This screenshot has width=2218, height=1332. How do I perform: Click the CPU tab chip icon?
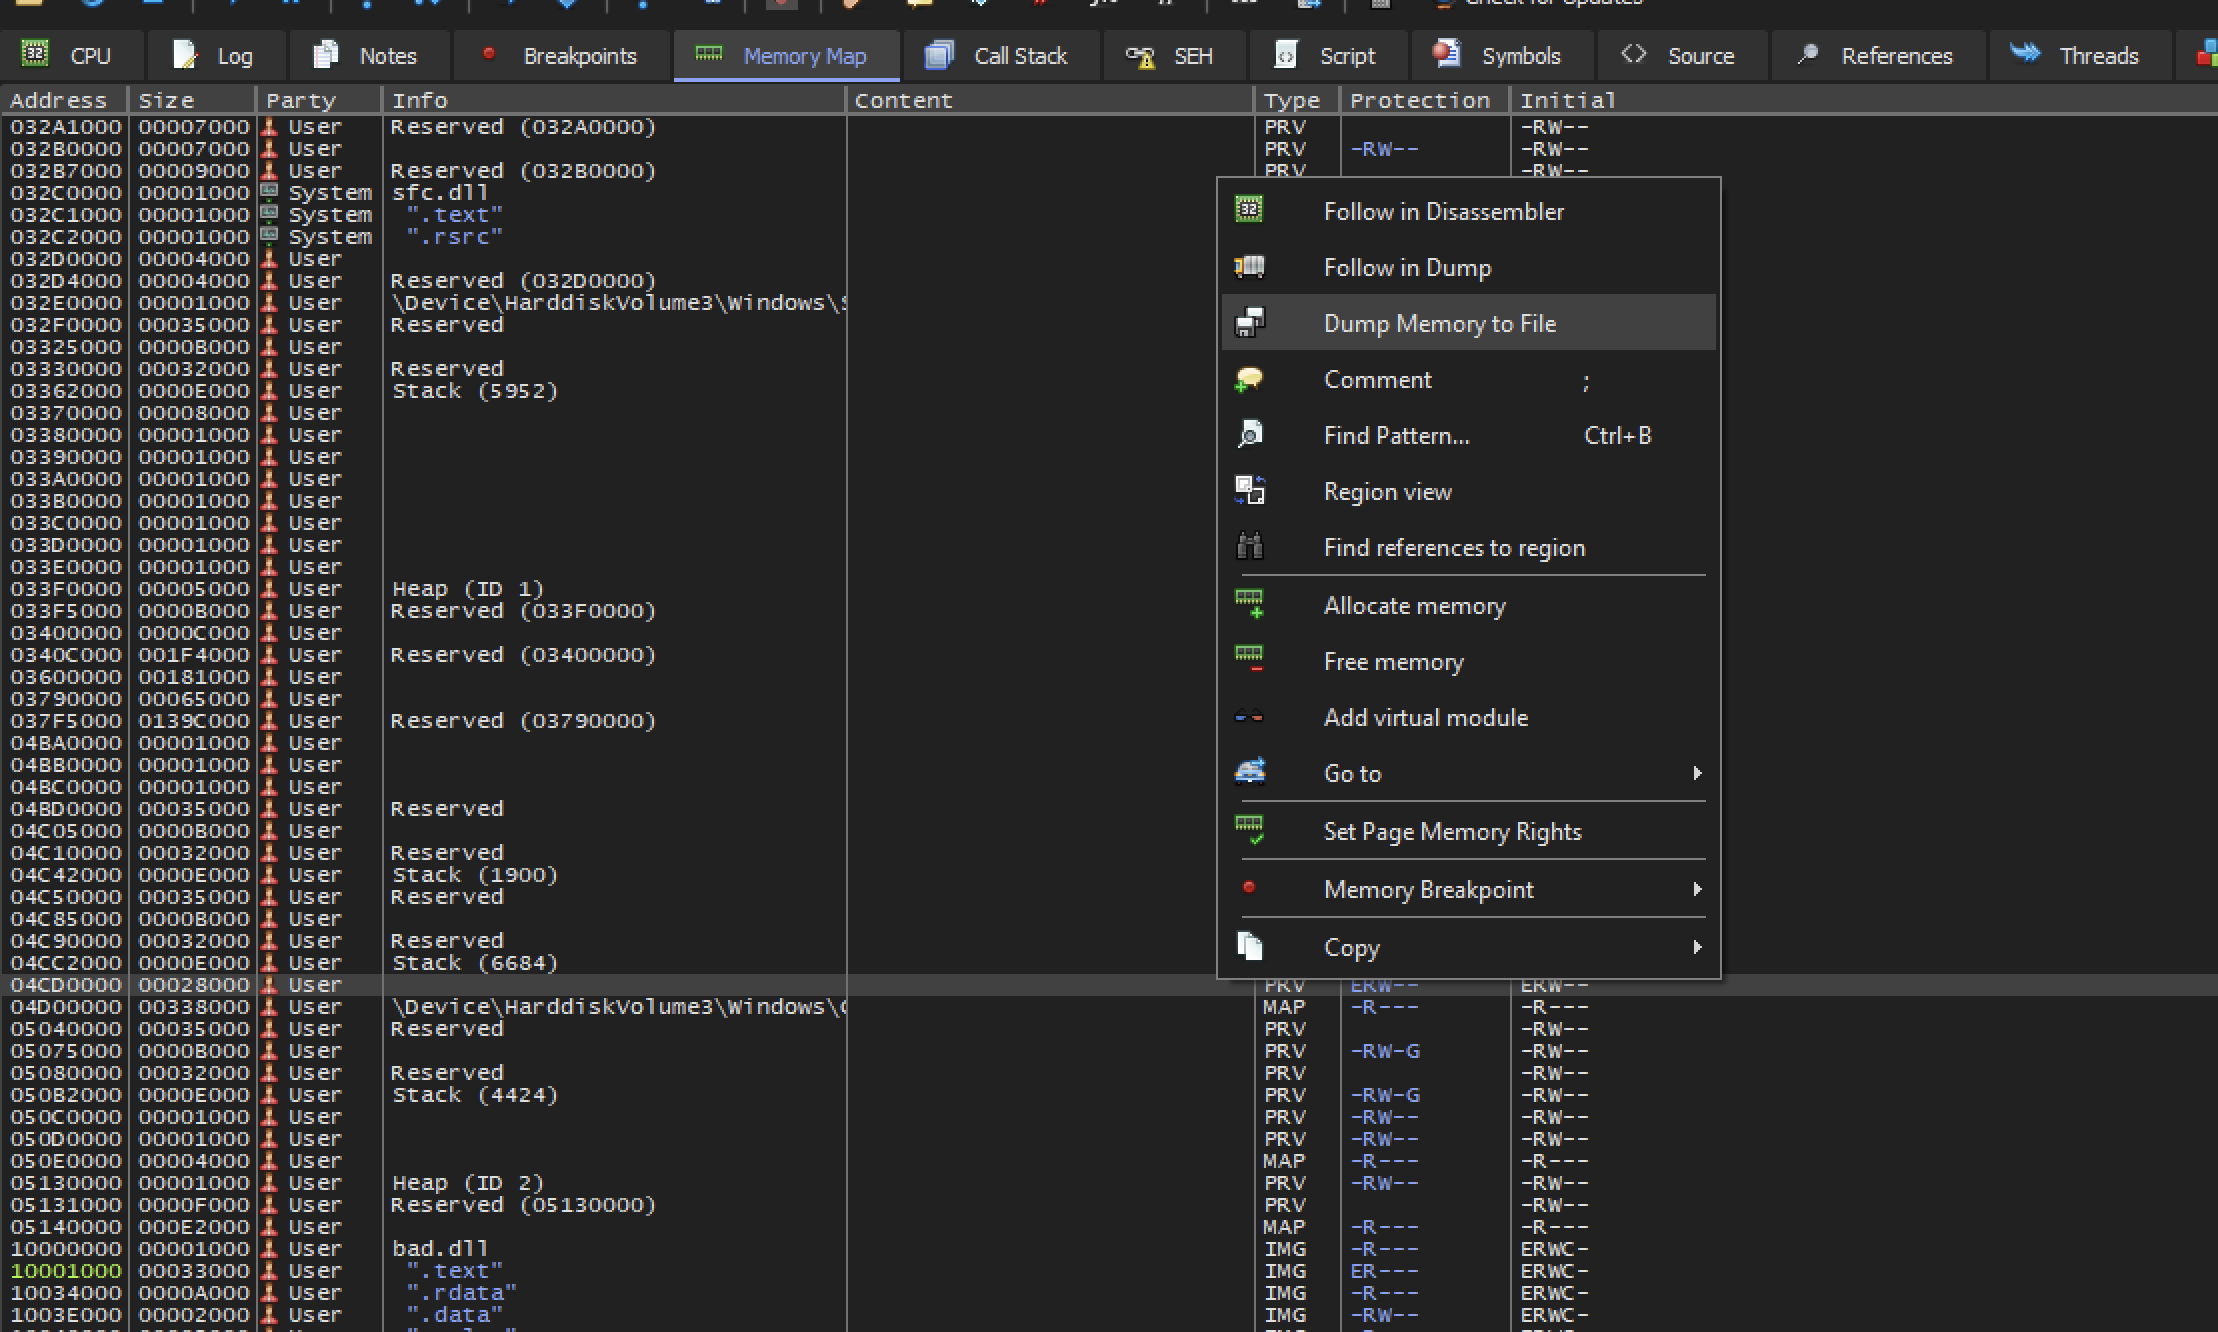(35, 54)
